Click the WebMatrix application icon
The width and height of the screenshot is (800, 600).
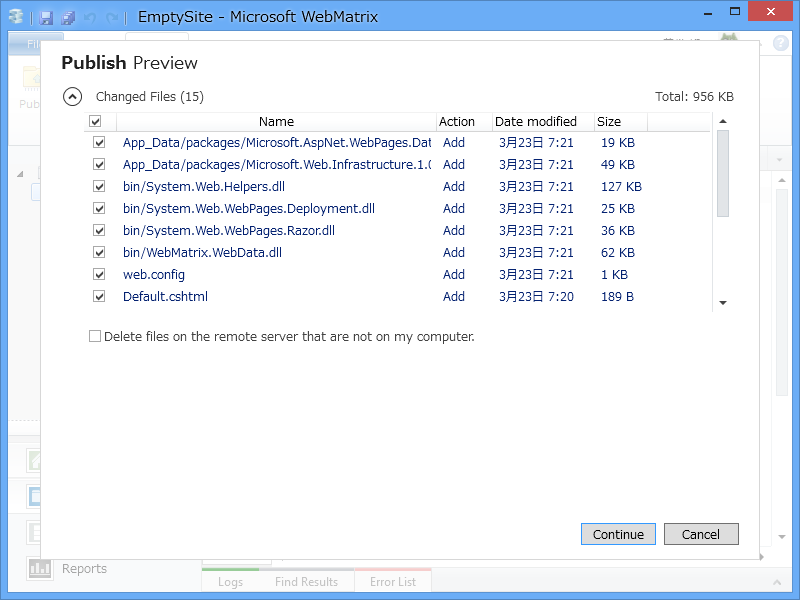tap(16, 17)
